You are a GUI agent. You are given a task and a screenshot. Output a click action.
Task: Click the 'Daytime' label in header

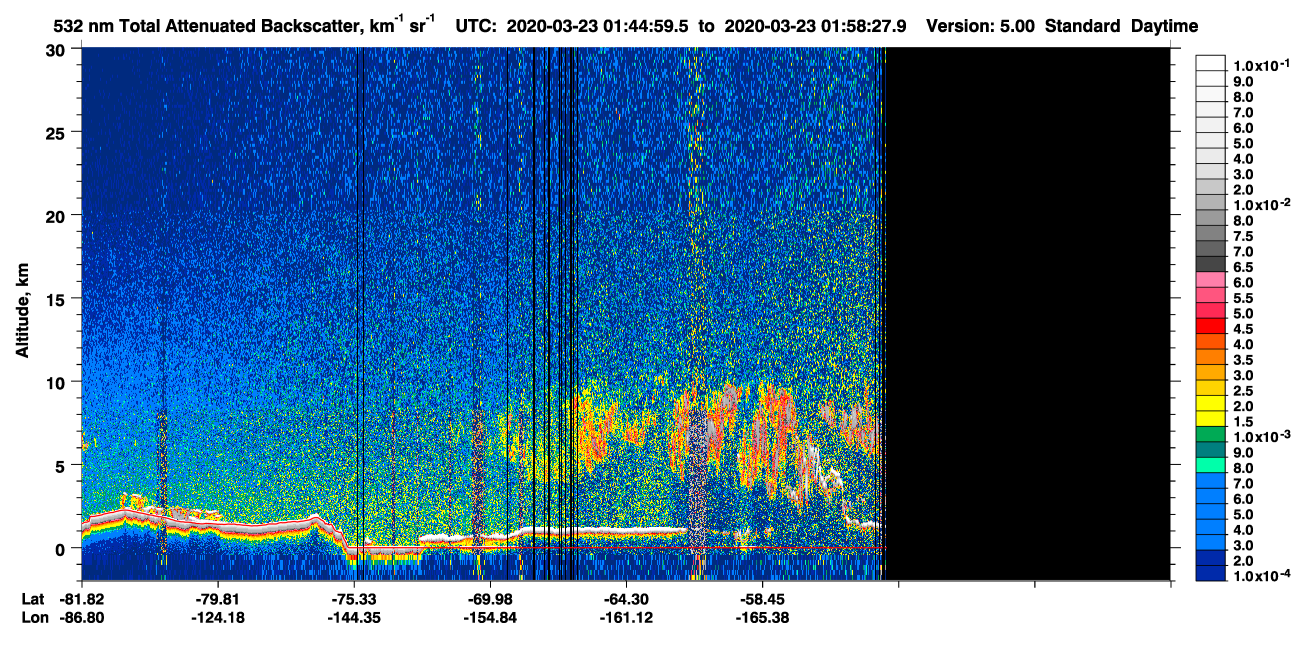(1165, 27)
